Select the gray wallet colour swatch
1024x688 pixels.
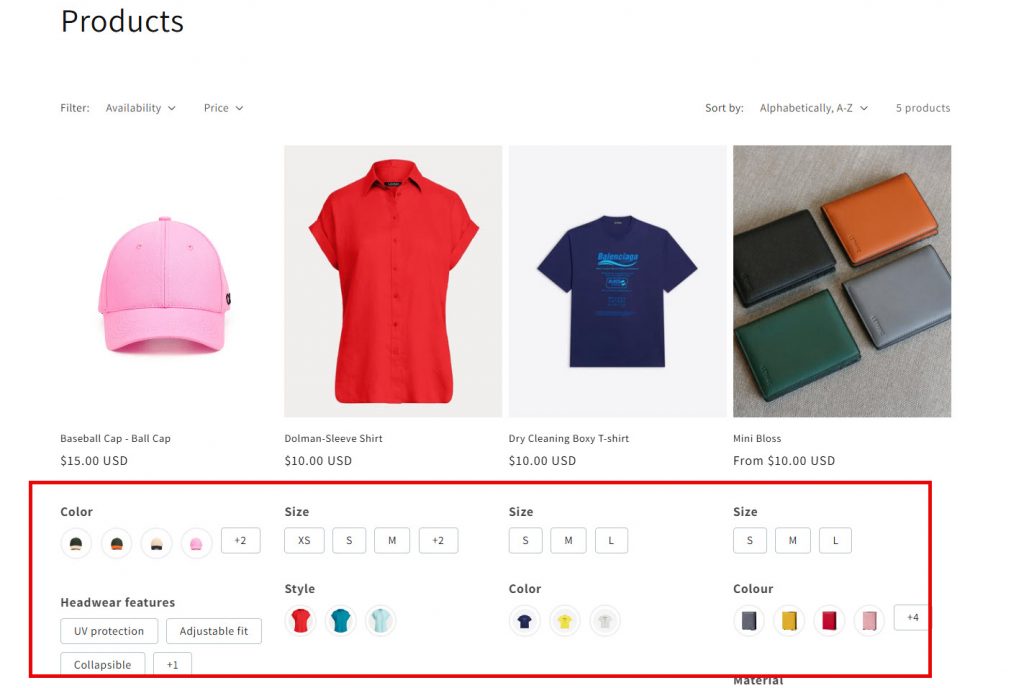(749, 620)
